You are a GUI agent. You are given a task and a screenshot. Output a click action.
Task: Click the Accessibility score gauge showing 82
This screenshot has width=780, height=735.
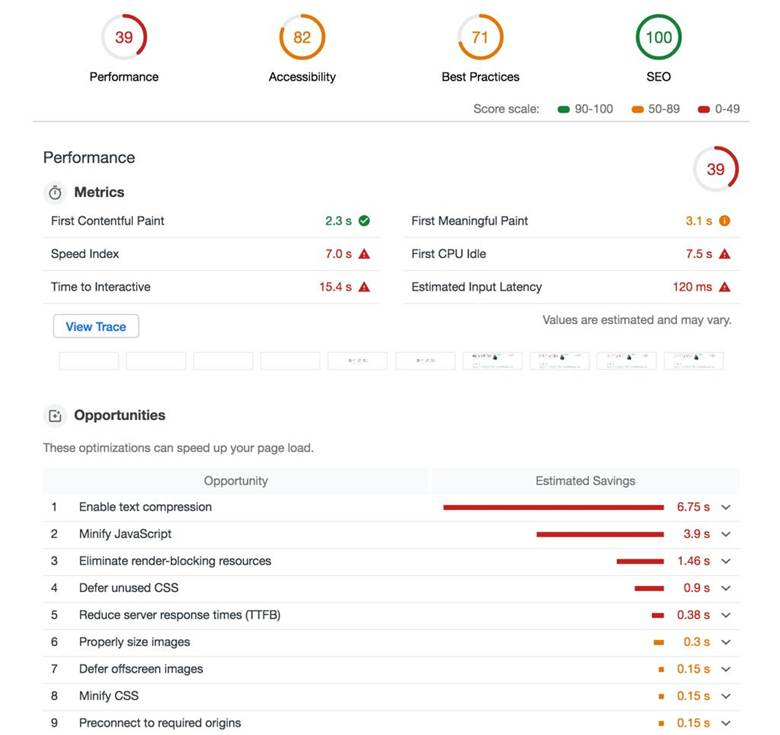pos(302,37)
